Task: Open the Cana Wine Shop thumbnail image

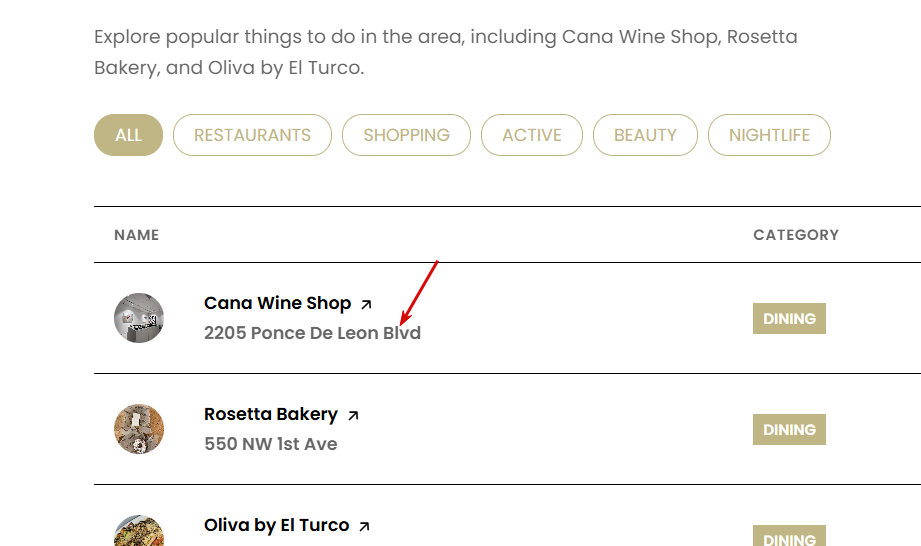Action: tap(139, 318)
